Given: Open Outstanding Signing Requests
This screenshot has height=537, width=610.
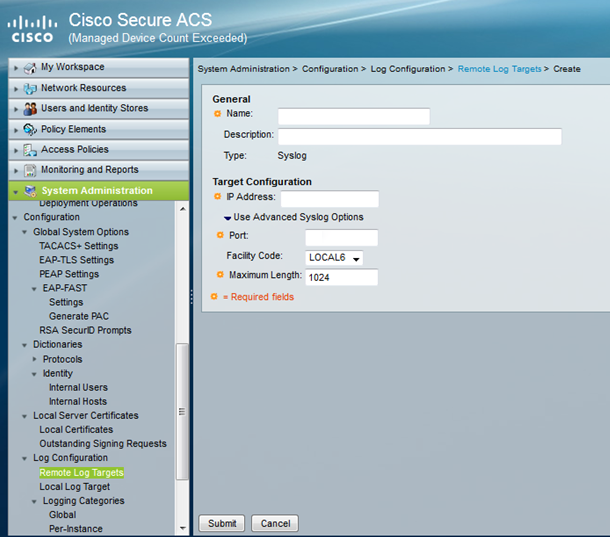Looking at the screenshot, I should coord(103,444).
